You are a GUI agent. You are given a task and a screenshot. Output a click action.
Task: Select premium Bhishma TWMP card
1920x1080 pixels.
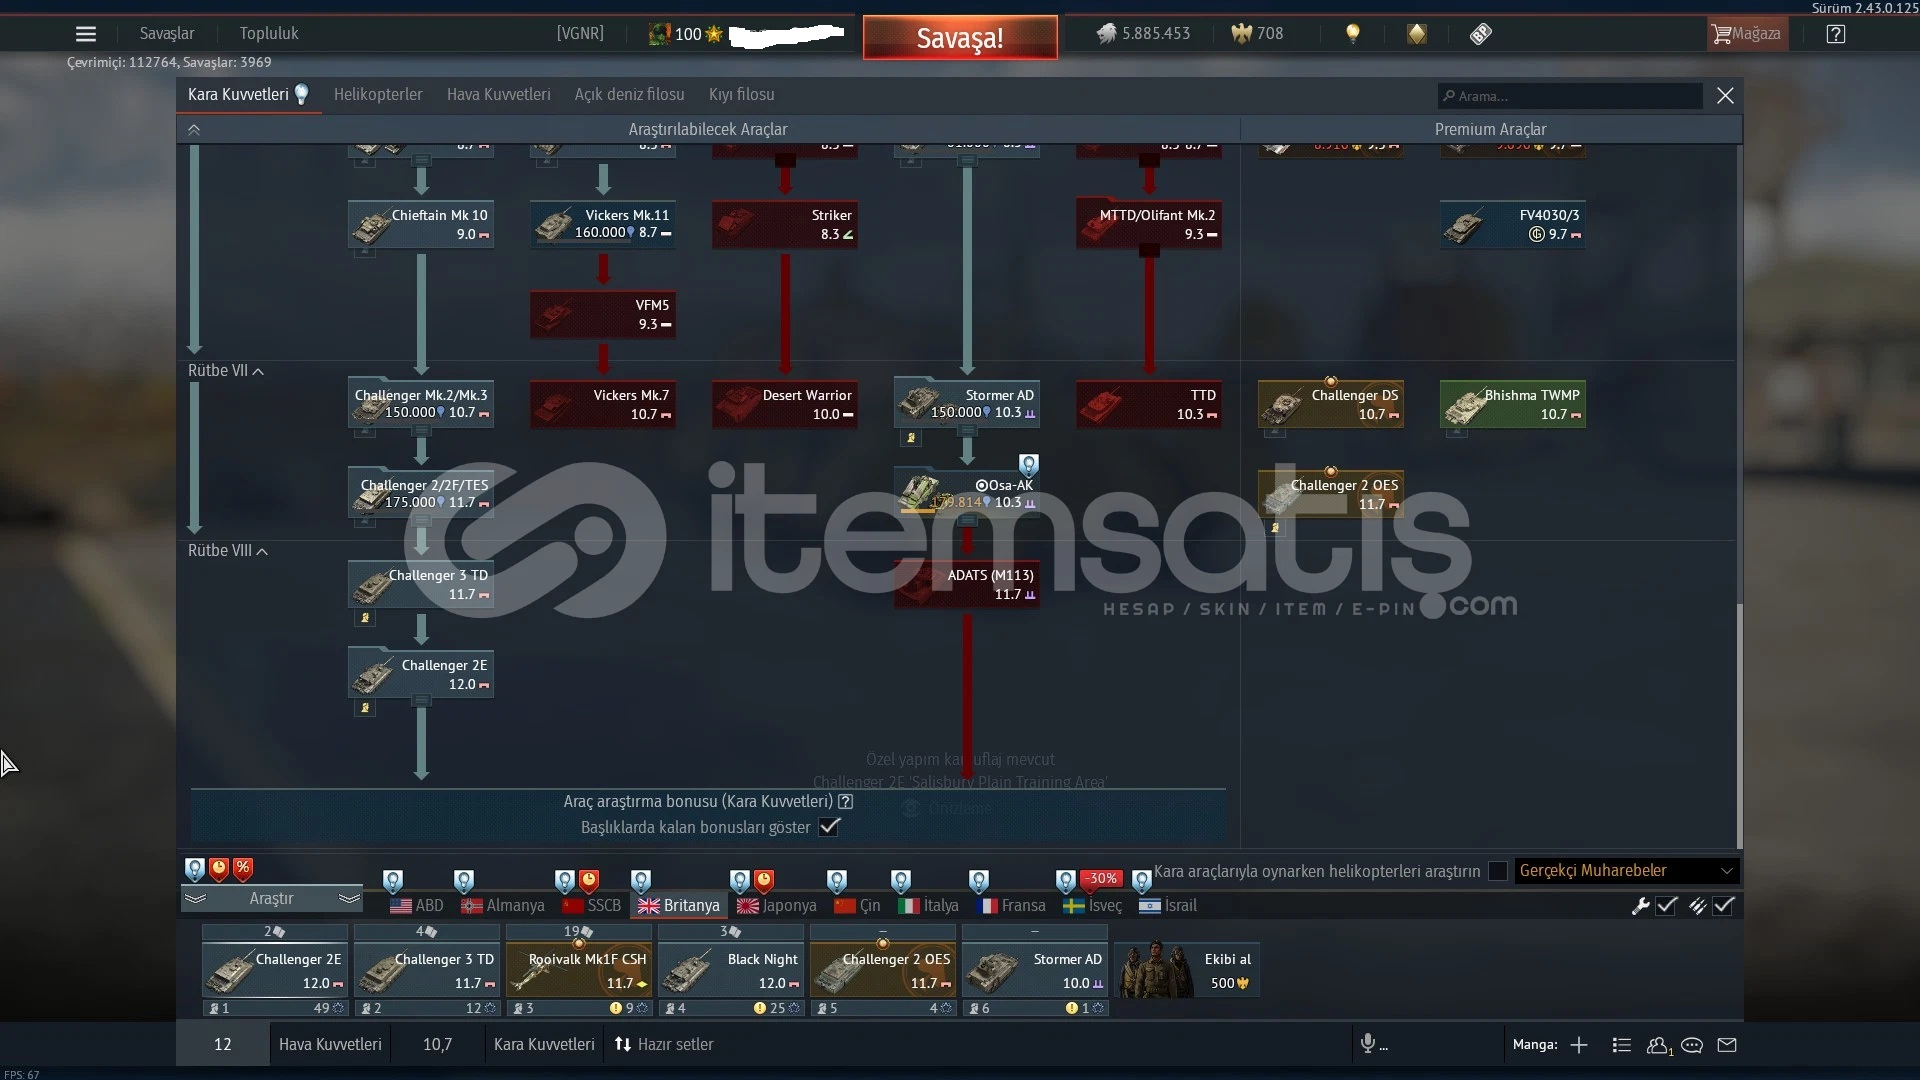(x=1513, y=404)
